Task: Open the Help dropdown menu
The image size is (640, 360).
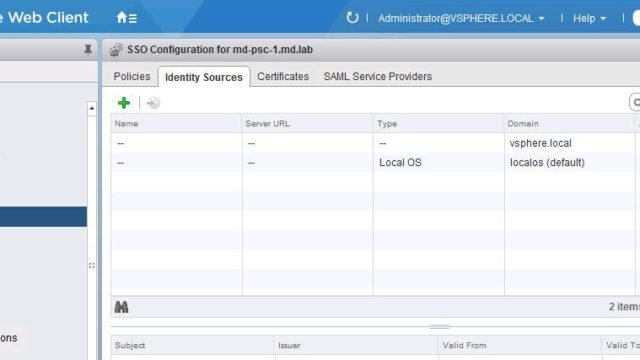Action: pos(589,18)
